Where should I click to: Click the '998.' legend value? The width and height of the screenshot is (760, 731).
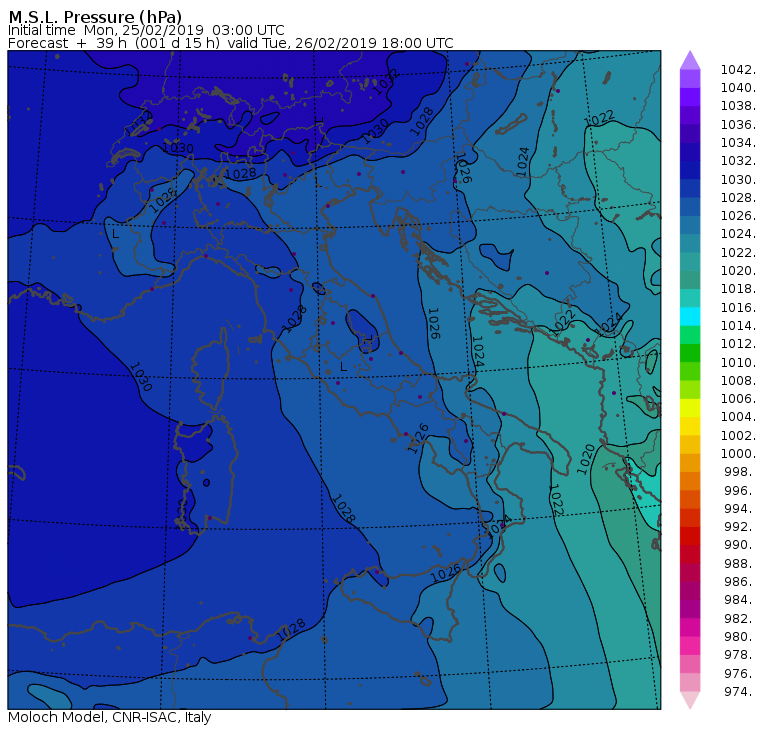click(x=740, y=471)
